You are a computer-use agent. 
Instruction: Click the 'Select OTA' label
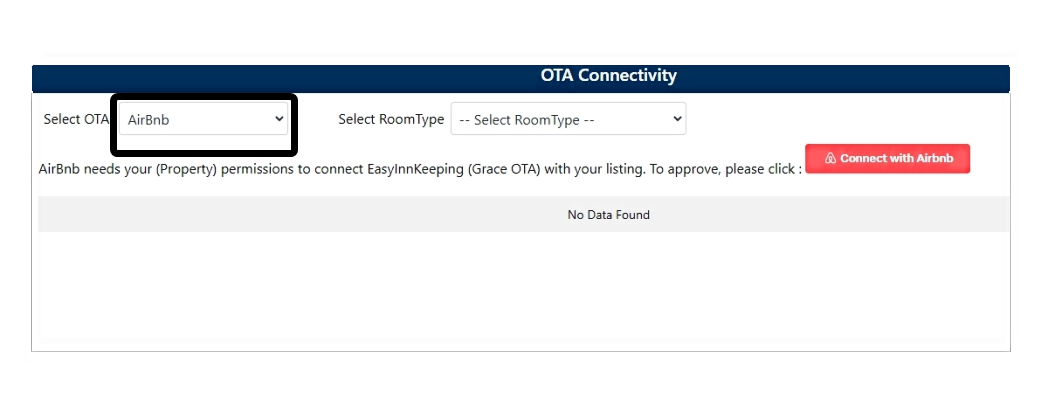76,119
